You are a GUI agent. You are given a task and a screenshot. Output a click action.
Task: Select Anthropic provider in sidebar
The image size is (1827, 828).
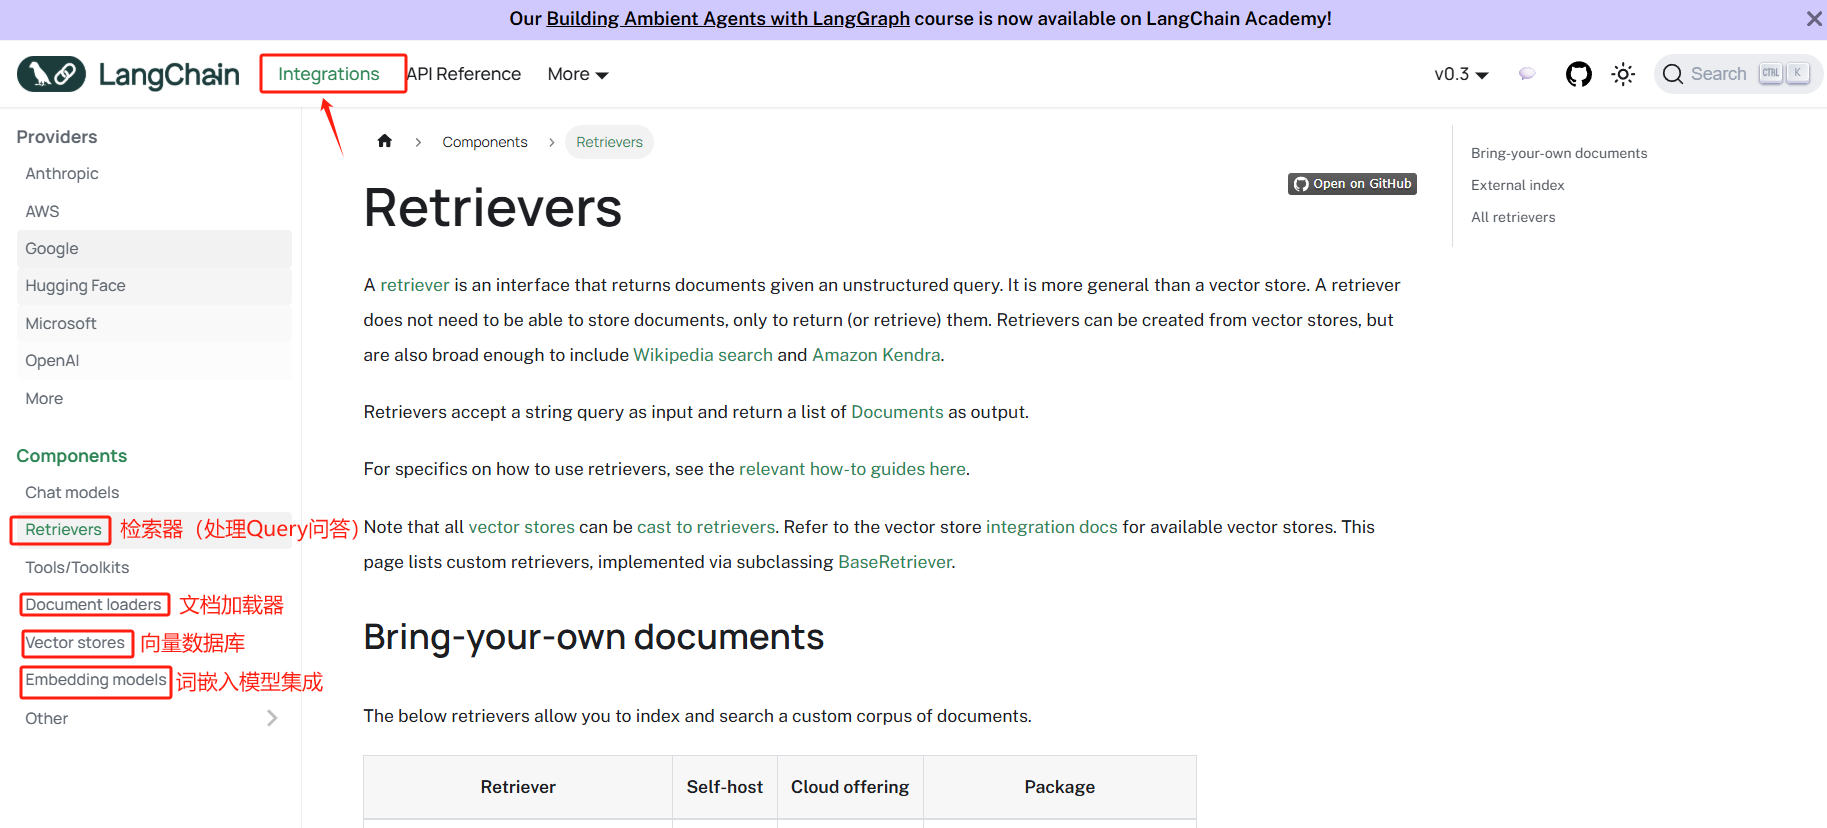62,173
